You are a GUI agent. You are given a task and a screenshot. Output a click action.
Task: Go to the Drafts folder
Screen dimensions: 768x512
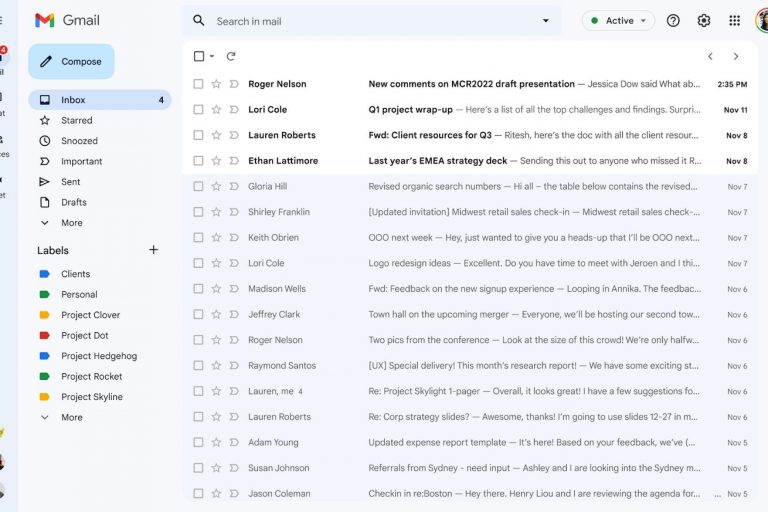pos(73,202)
